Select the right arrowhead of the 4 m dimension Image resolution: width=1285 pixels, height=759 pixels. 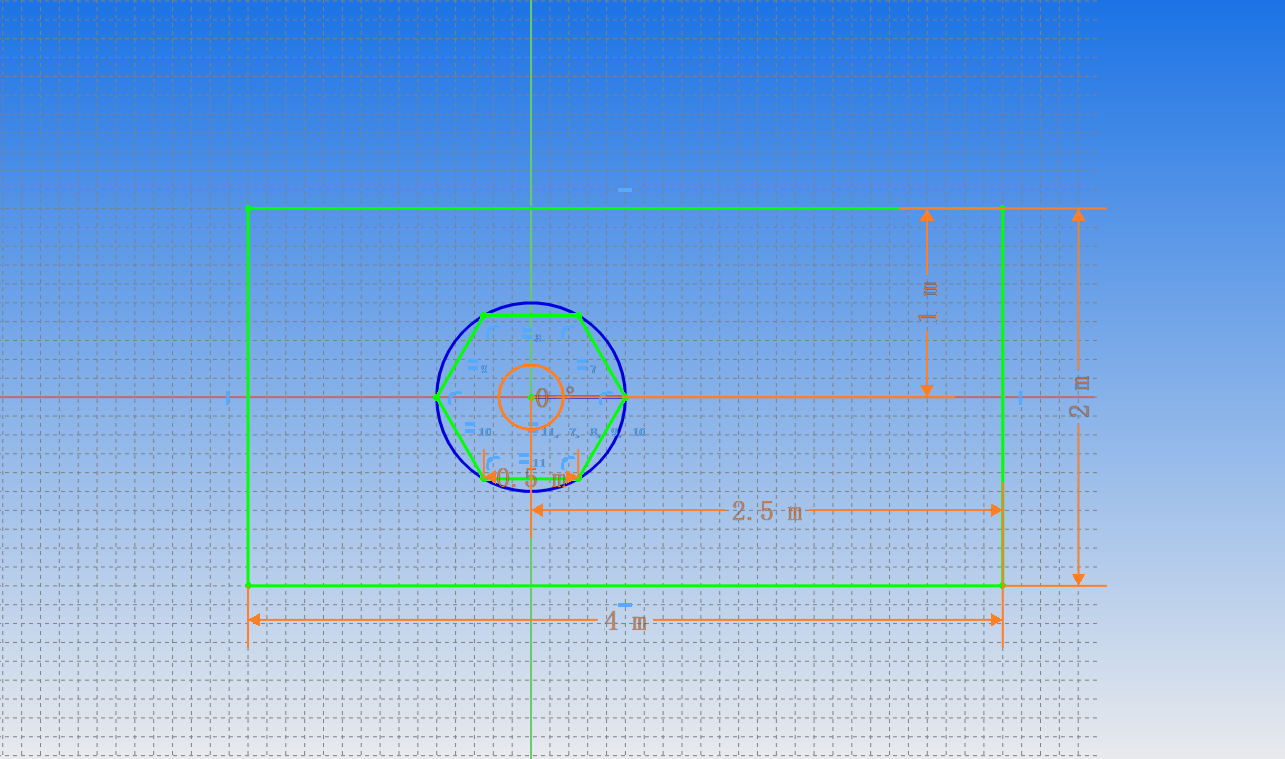pos(996,620)
